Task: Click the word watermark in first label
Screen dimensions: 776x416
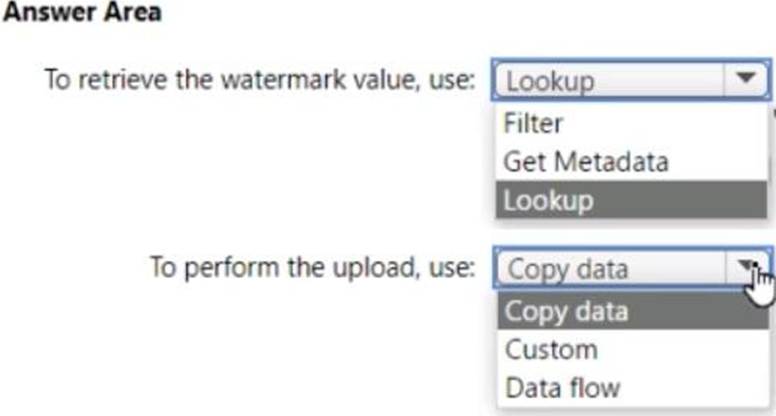Action: [x=284, y=79]
